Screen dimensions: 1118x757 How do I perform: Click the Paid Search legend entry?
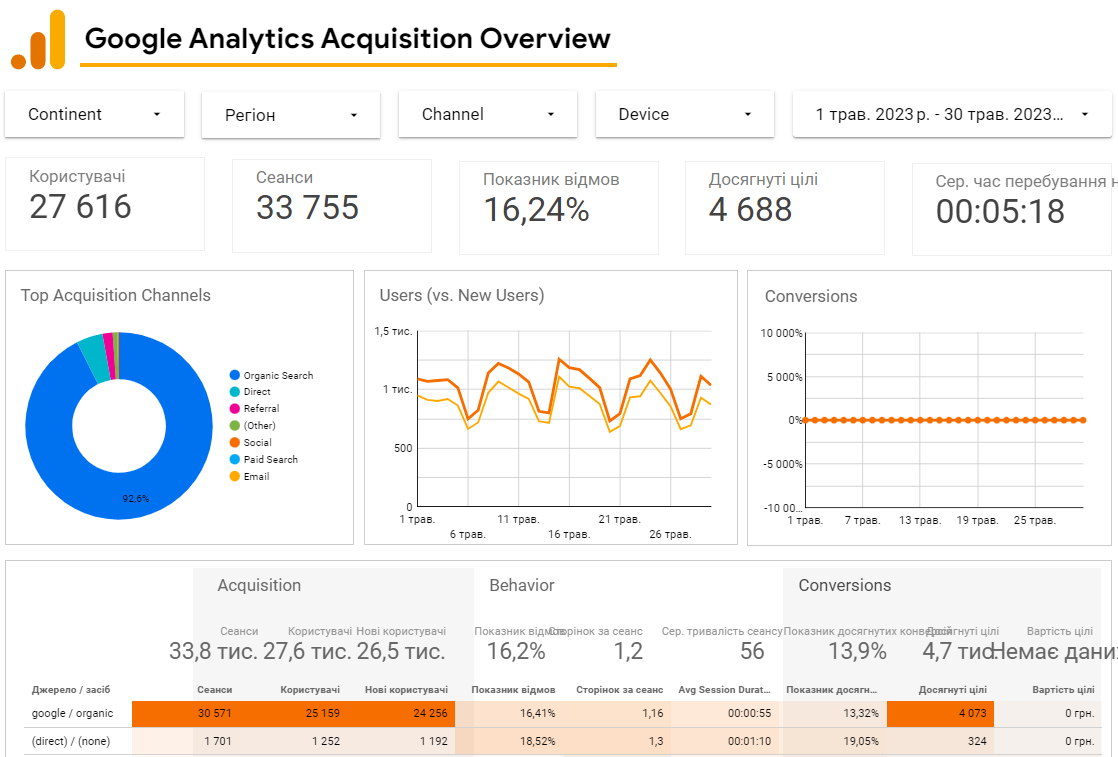[270, 460]
